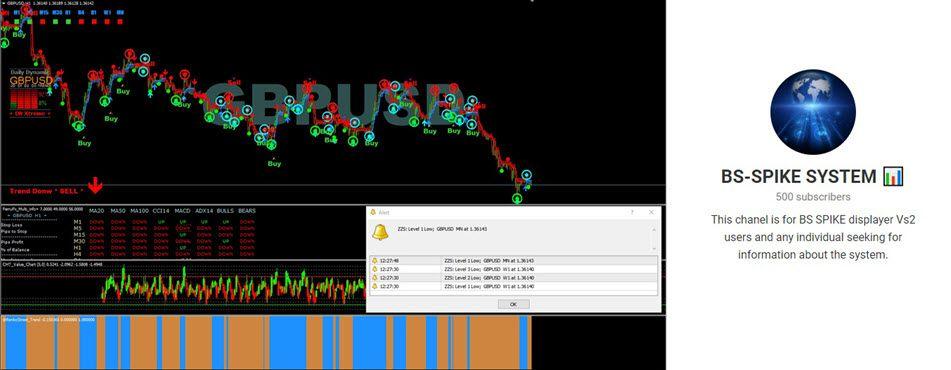The image size is (951, 370).
Task: Select the 12:27:48 alert row
Action: (514, 260)
